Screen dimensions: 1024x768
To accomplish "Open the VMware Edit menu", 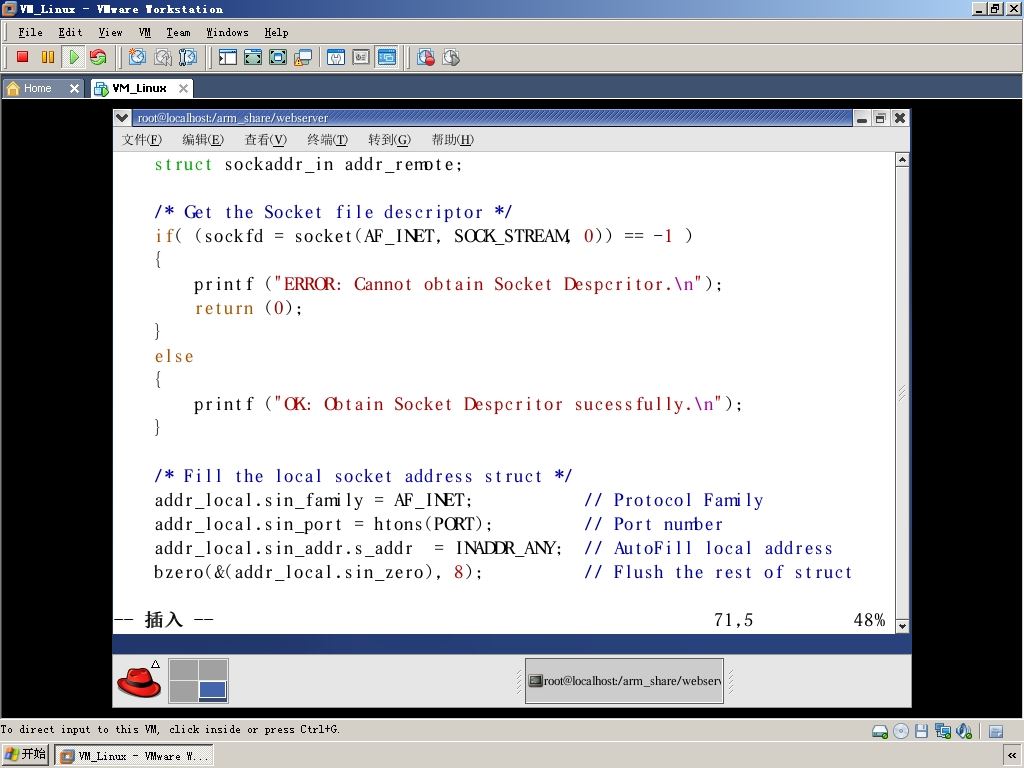I will (71, 33).
